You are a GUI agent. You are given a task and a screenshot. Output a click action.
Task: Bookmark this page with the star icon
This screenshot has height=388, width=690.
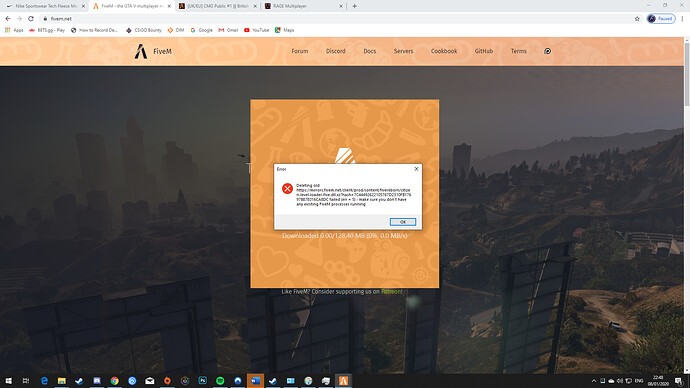coord(637,18)
